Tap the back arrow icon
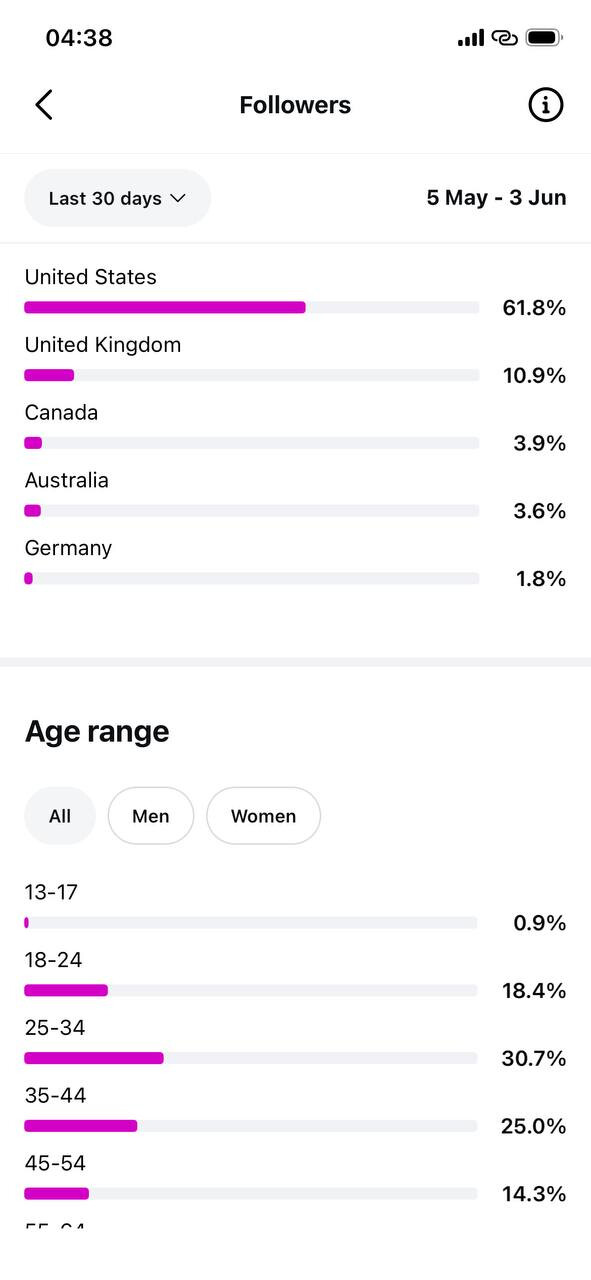The height and width of the screenshot is (1280, 591). click(x=43, y=105)
